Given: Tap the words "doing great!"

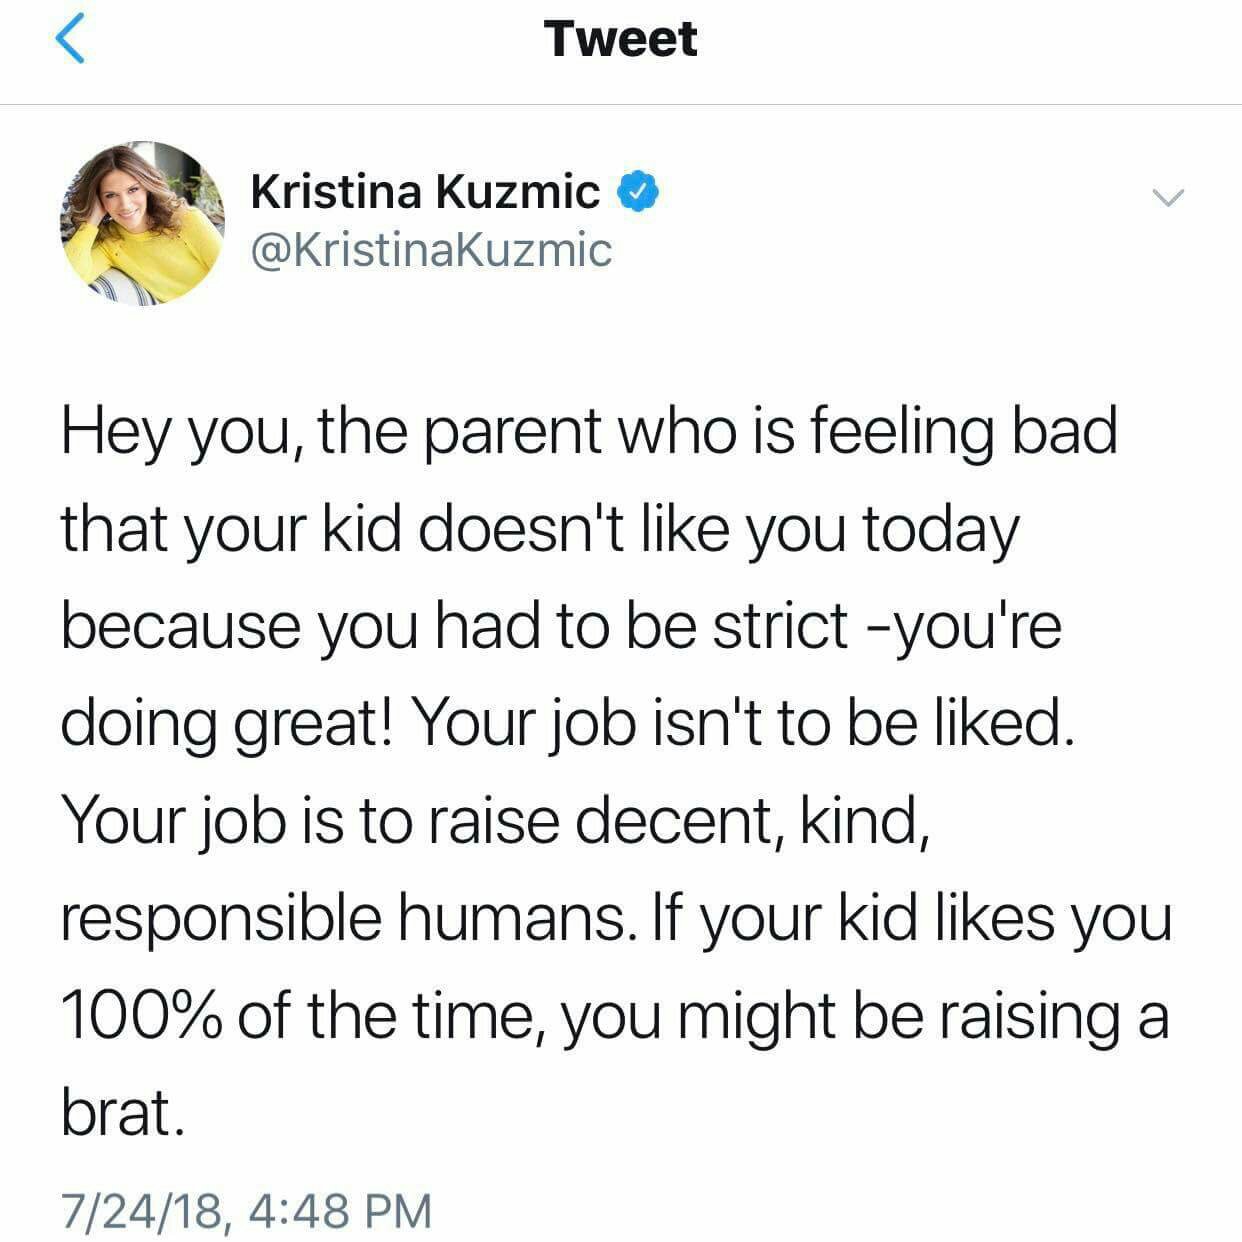Looking at the screenshot, I should click(229, 723).
